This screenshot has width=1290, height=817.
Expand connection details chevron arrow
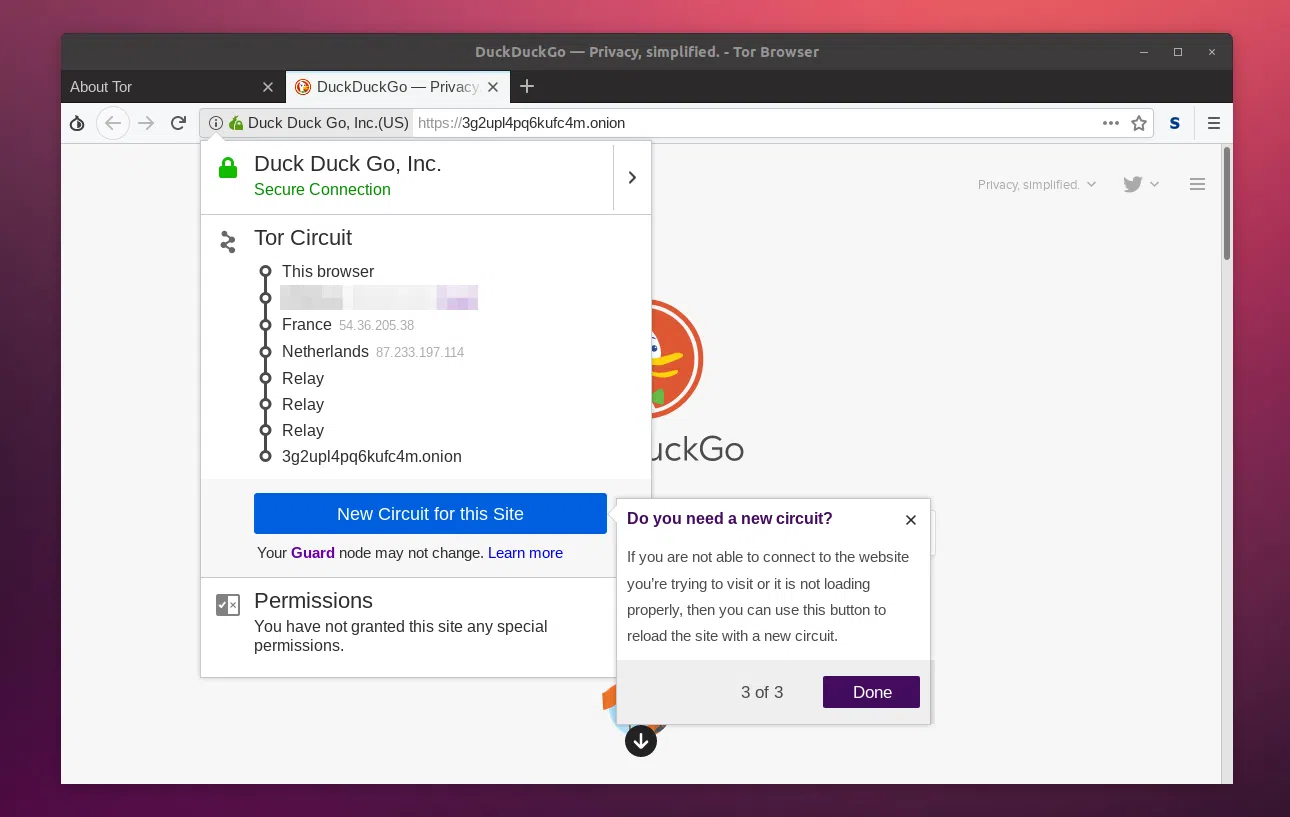click(632, 177)
